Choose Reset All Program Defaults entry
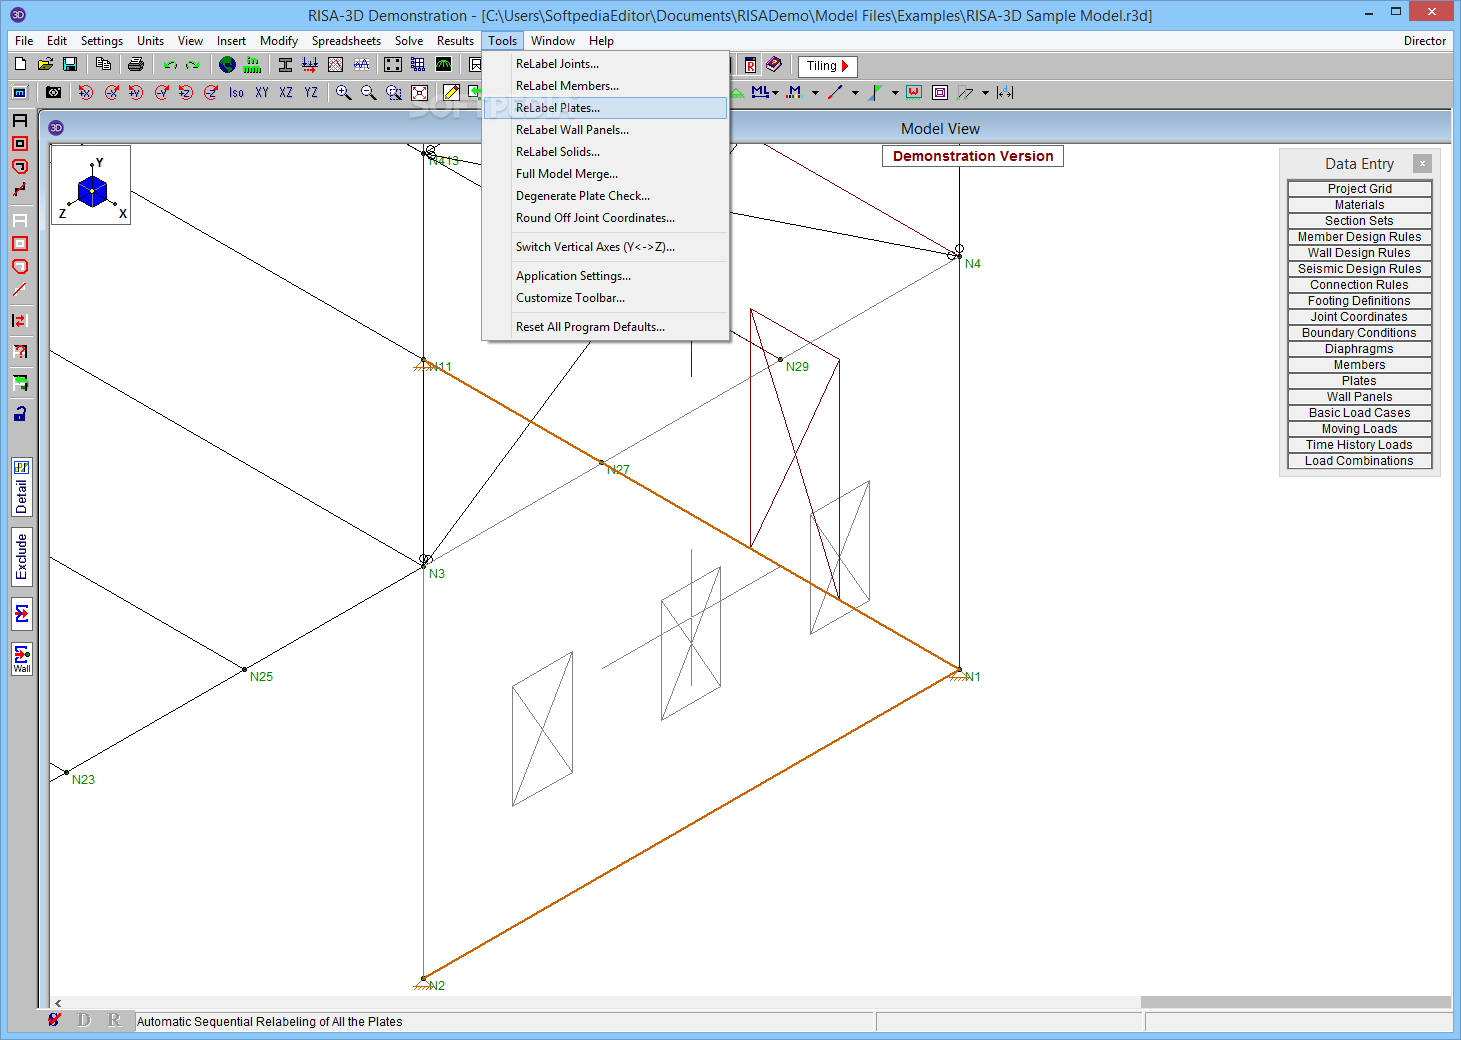1461x1040 pixels. click(x=605, y=327)
